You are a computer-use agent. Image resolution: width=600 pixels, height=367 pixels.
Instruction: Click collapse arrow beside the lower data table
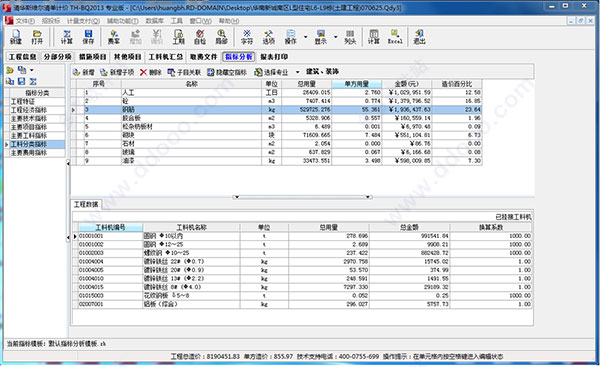[x=68, y=238]
